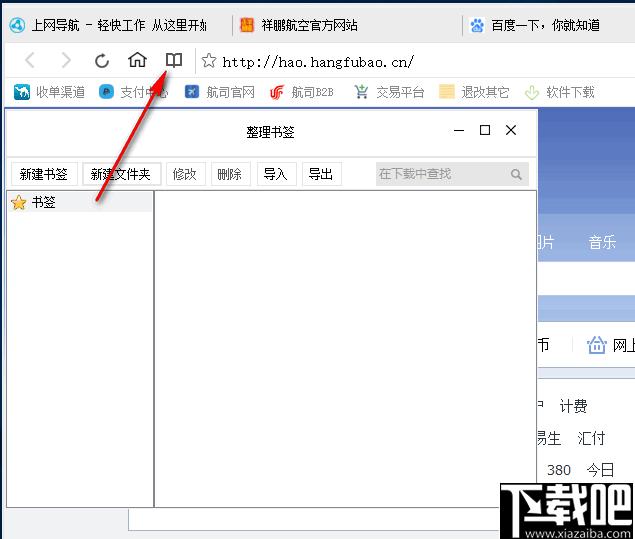635x539 pixels.
Task: Click the browser forward arrow
Action: point(66,61)
